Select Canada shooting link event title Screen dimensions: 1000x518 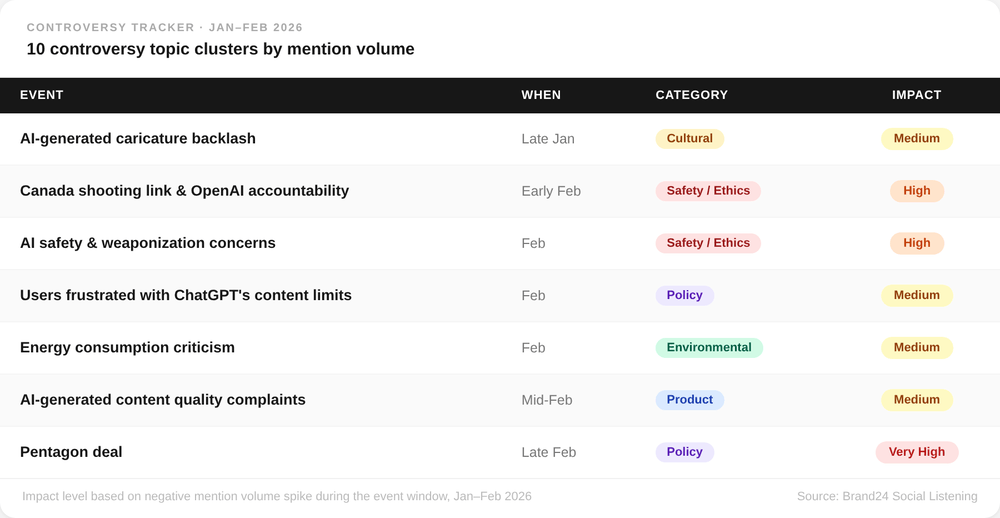pyautogui.click(x=184, y=191)
